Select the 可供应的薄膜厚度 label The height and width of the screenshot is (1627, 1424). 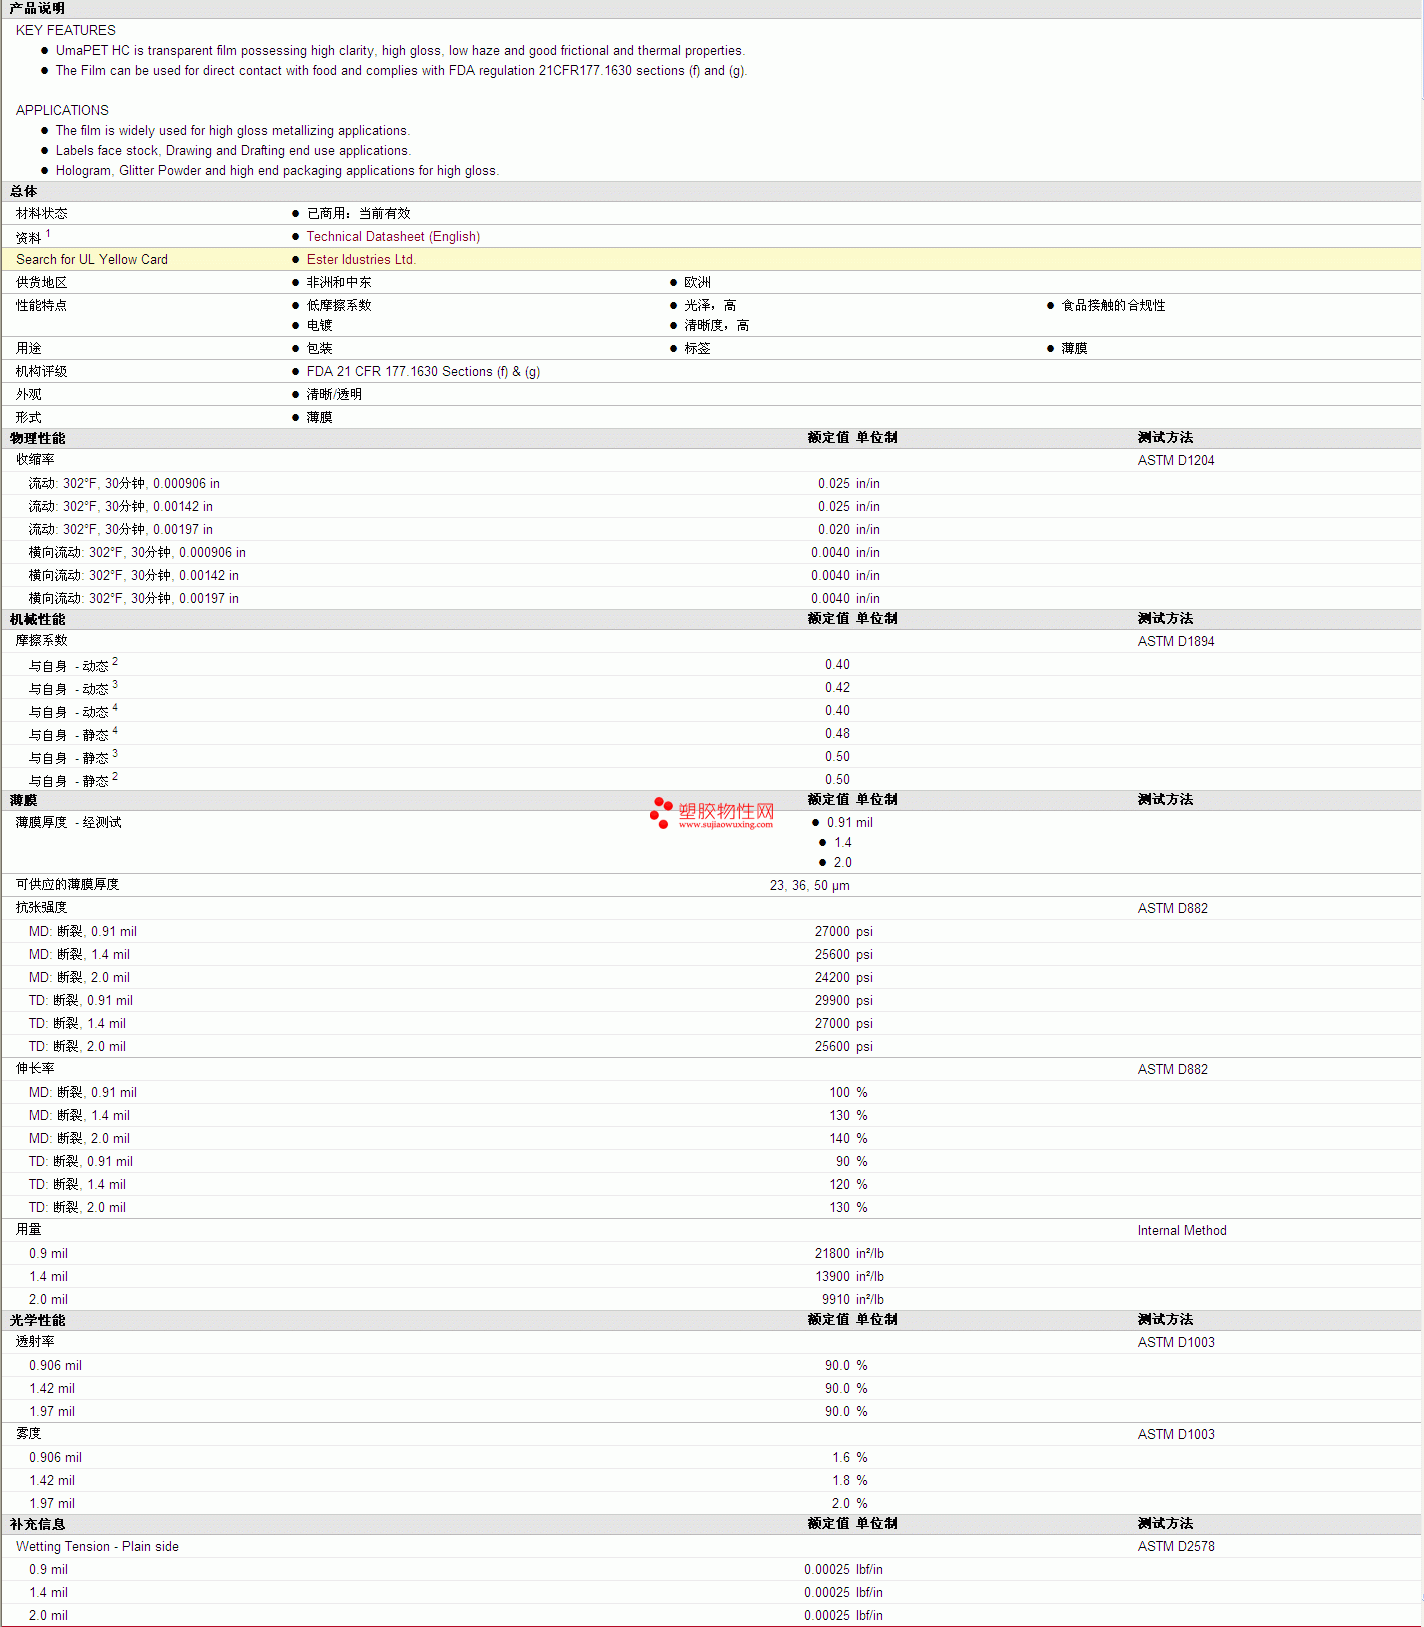[x=68, y=885]
